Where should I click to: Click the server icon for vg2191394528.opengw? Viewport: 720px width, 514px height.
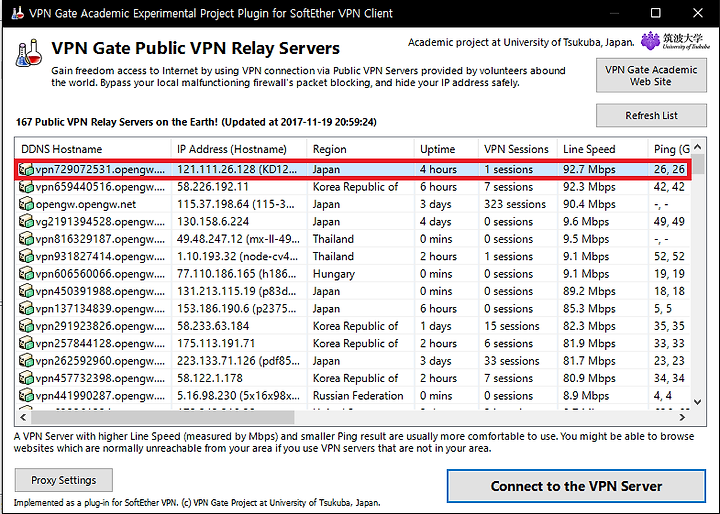(26, 222)
